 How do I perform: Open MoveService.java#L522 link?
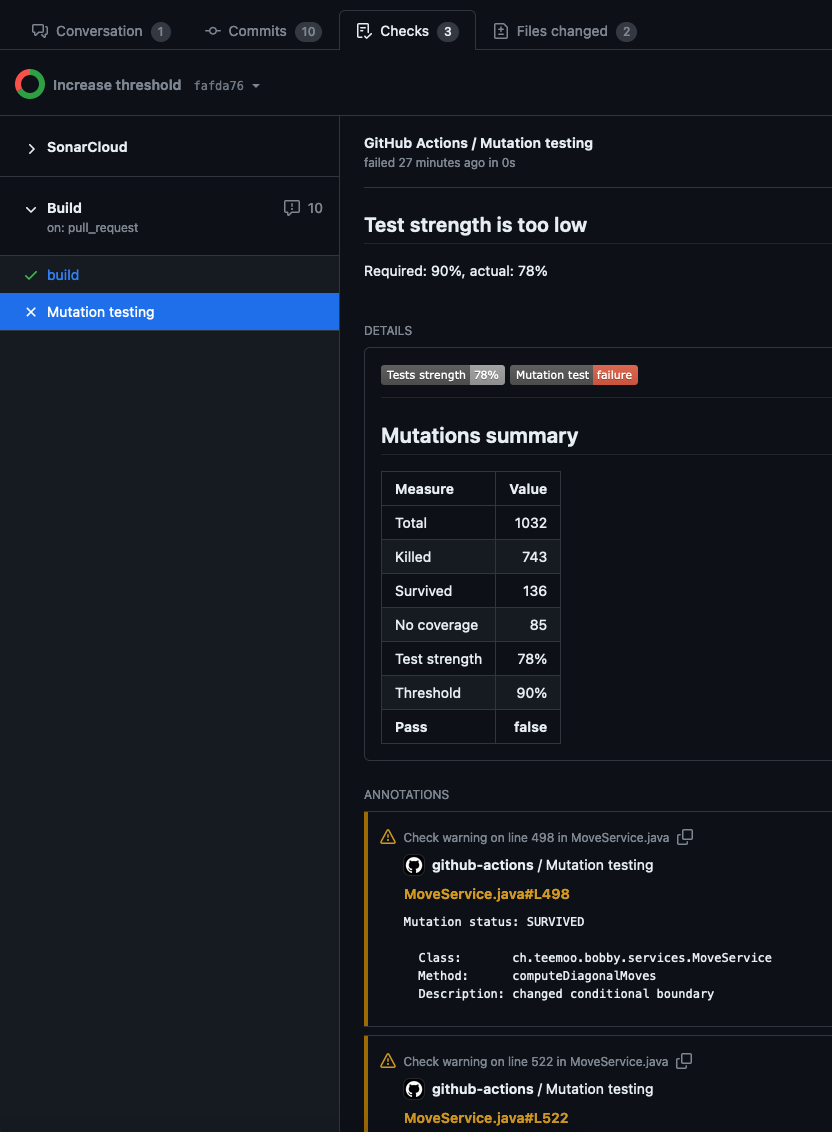point(486,1118)
